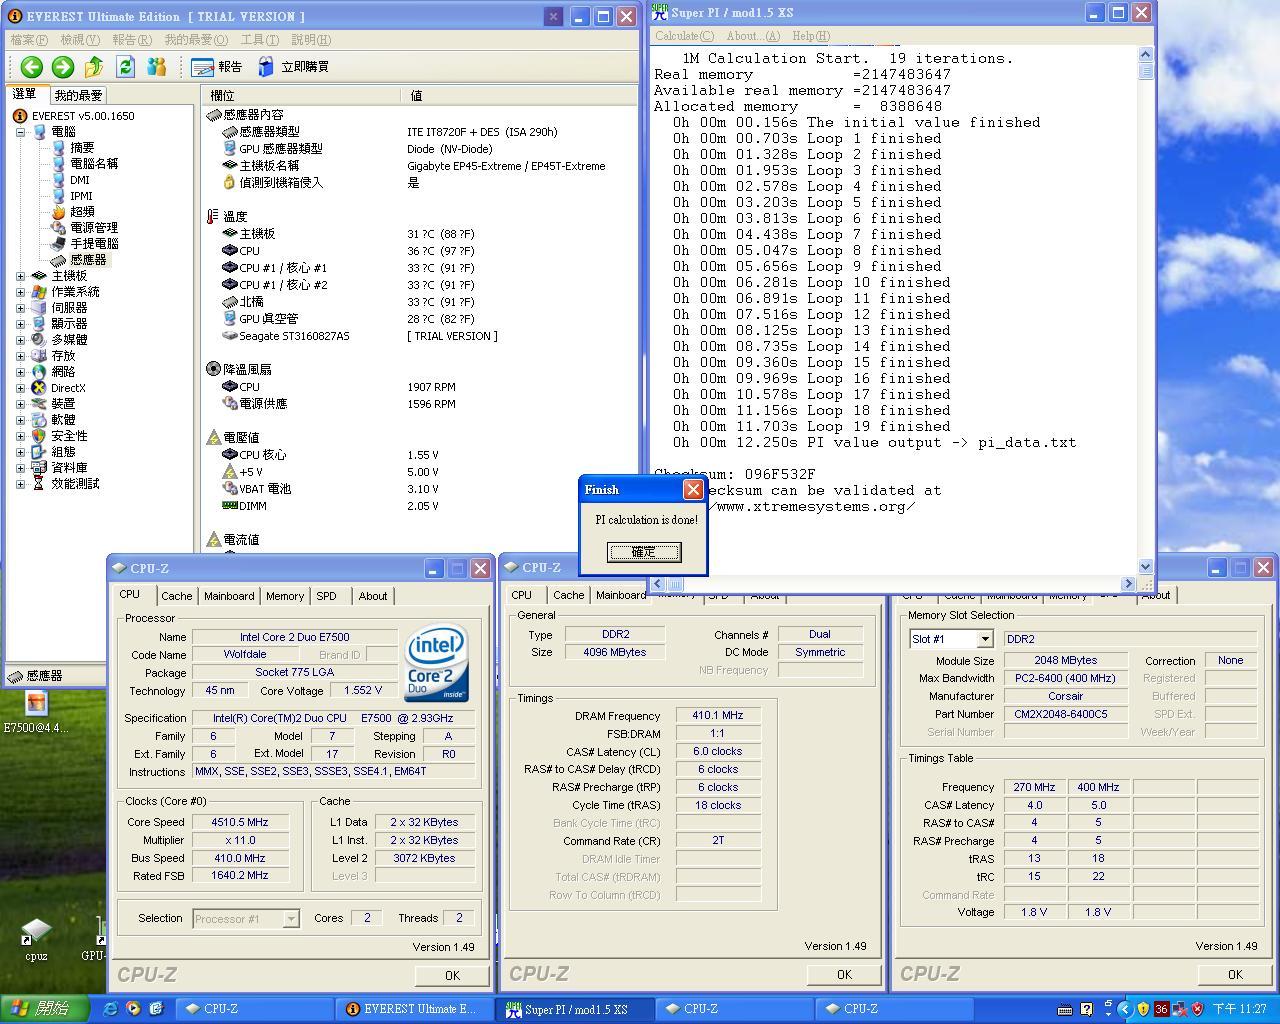The height and width of the screenshot is (1024, 1280).
Task: Expand the 主機板 tree node
Action: 21,276
